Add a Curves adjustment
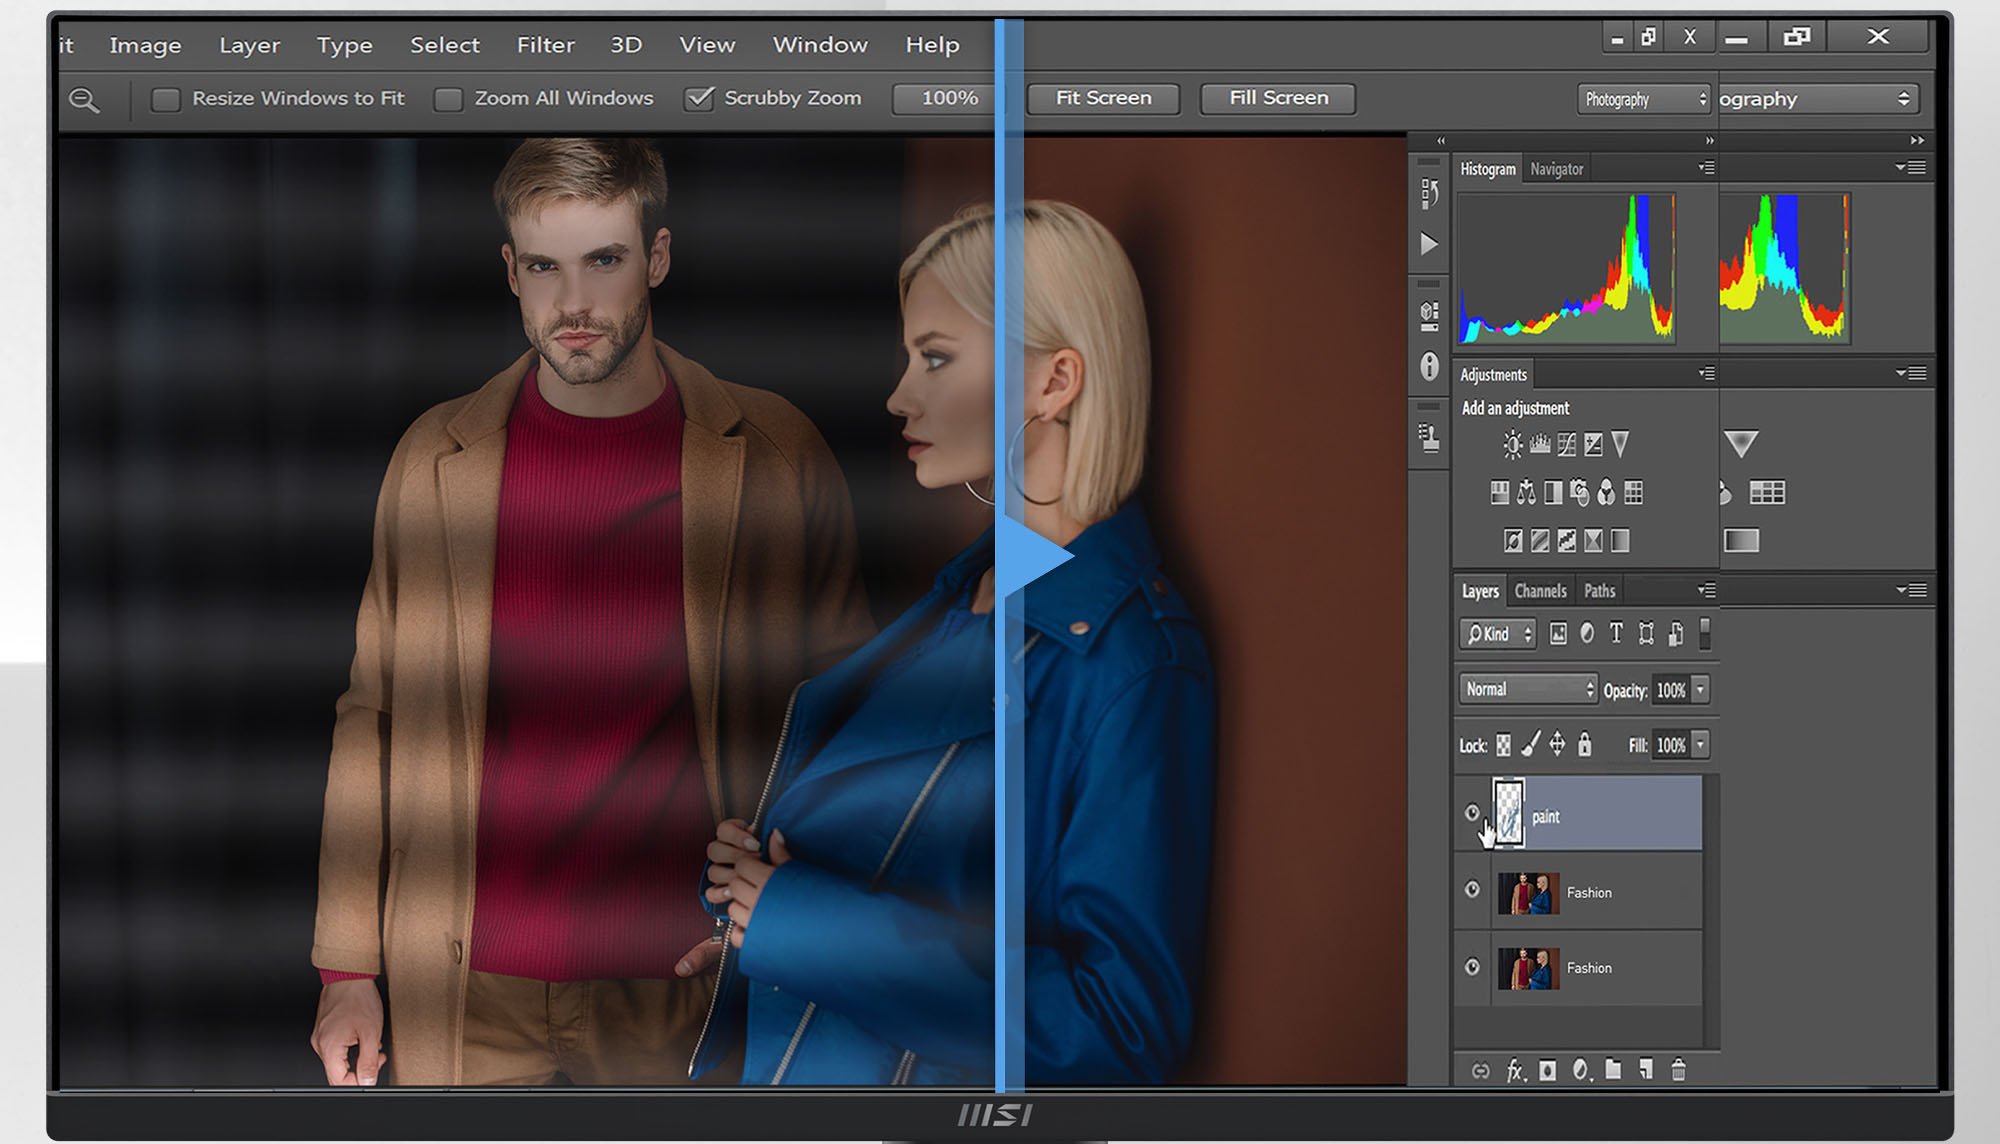The image size is (2000, 1144). click(1567, 444)
